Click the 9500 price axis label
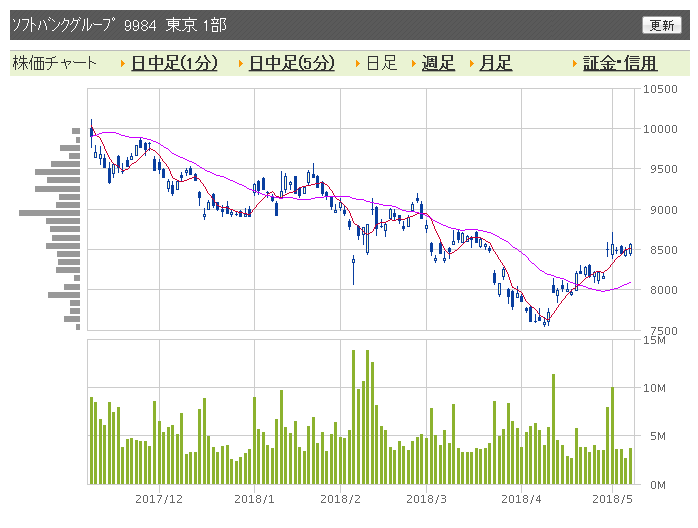Image resolution: width=698 pixels, height=528 pixels. point(663,169)
